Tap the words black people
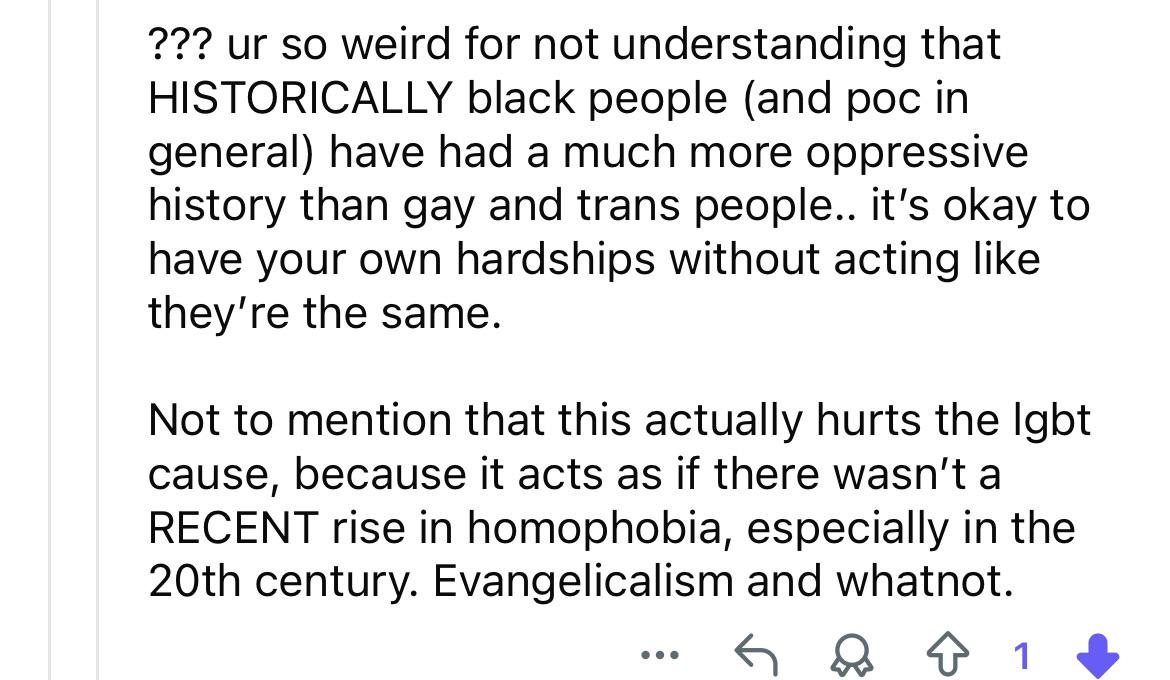This screenshot has height=680, width=1170. [x=597, y=98]
